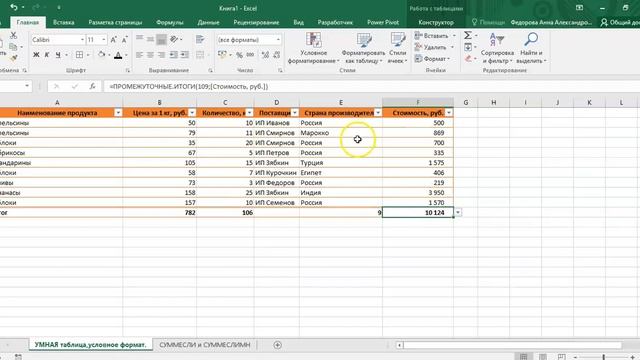
Task: Toggle Align Right
Action: click(161, 55)
